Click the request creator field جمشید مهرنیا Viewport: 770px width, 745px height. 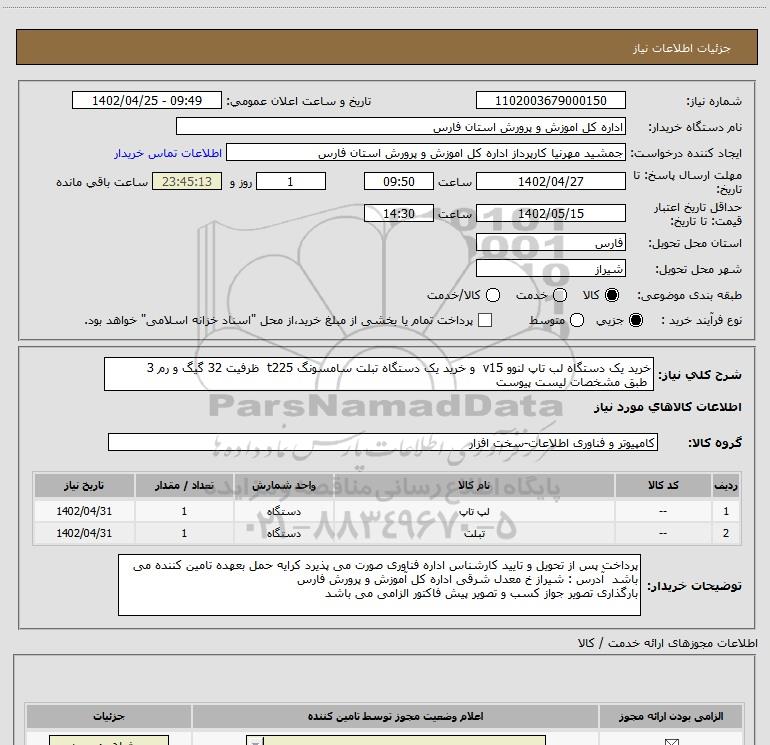(426, 153)
